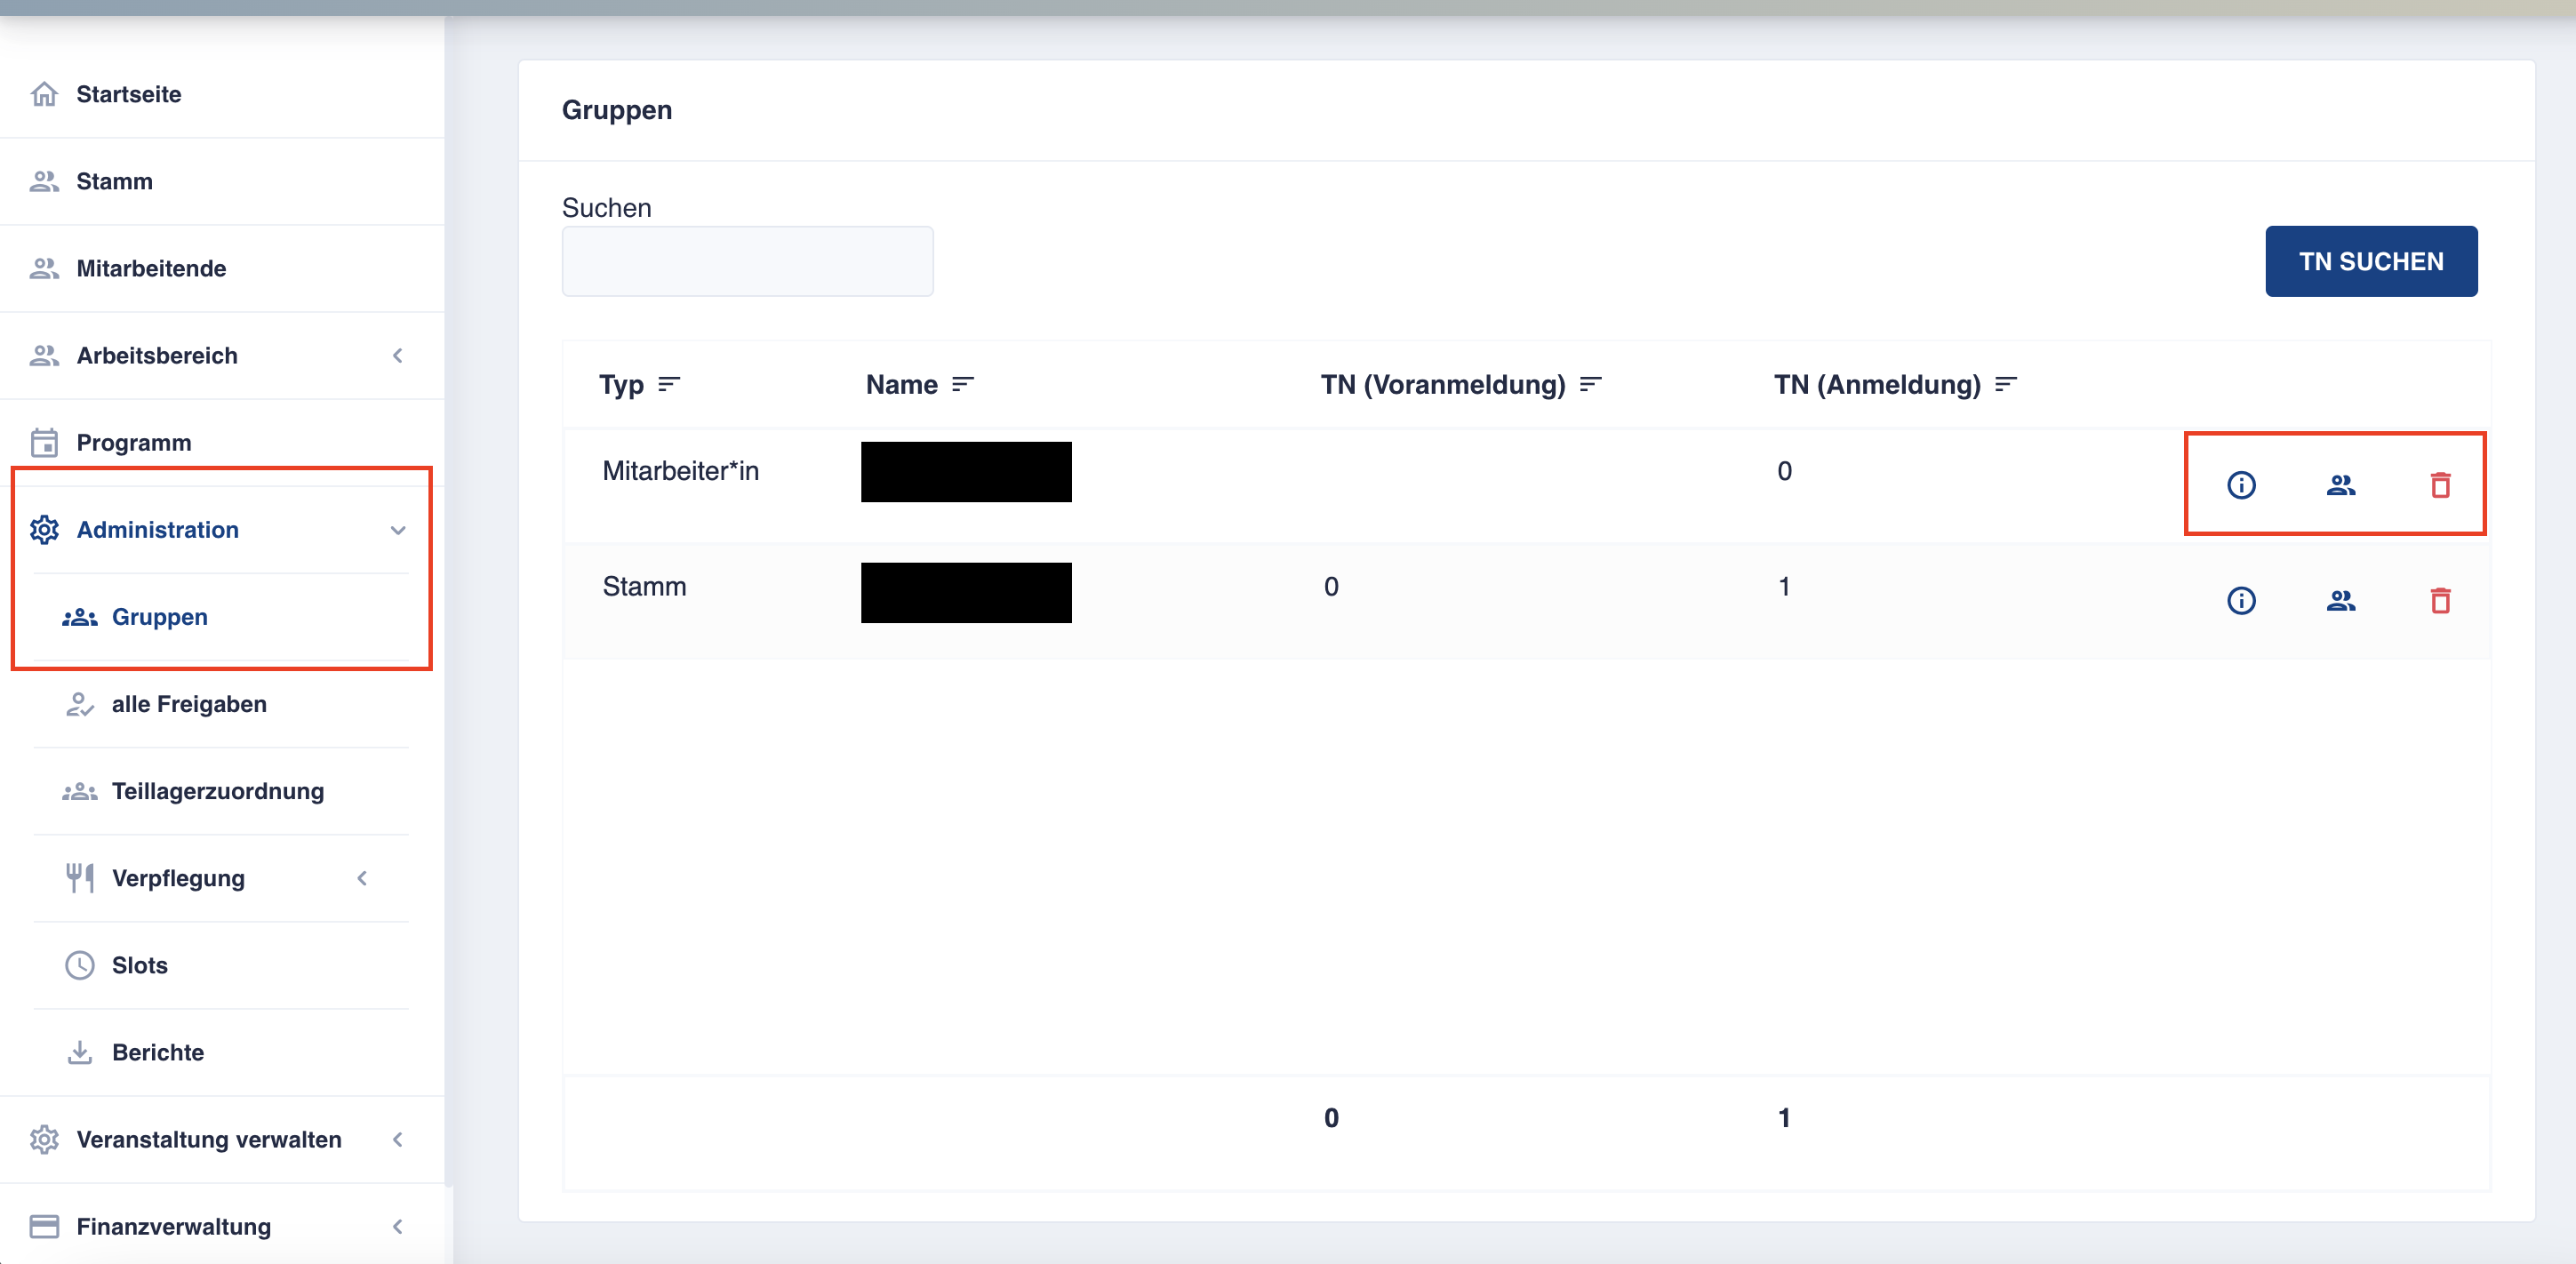Viewport: 2576px width, 1264px height.
Task: Open the Startseite menu item
Action: pyautogui.click(x=130, y=93)
